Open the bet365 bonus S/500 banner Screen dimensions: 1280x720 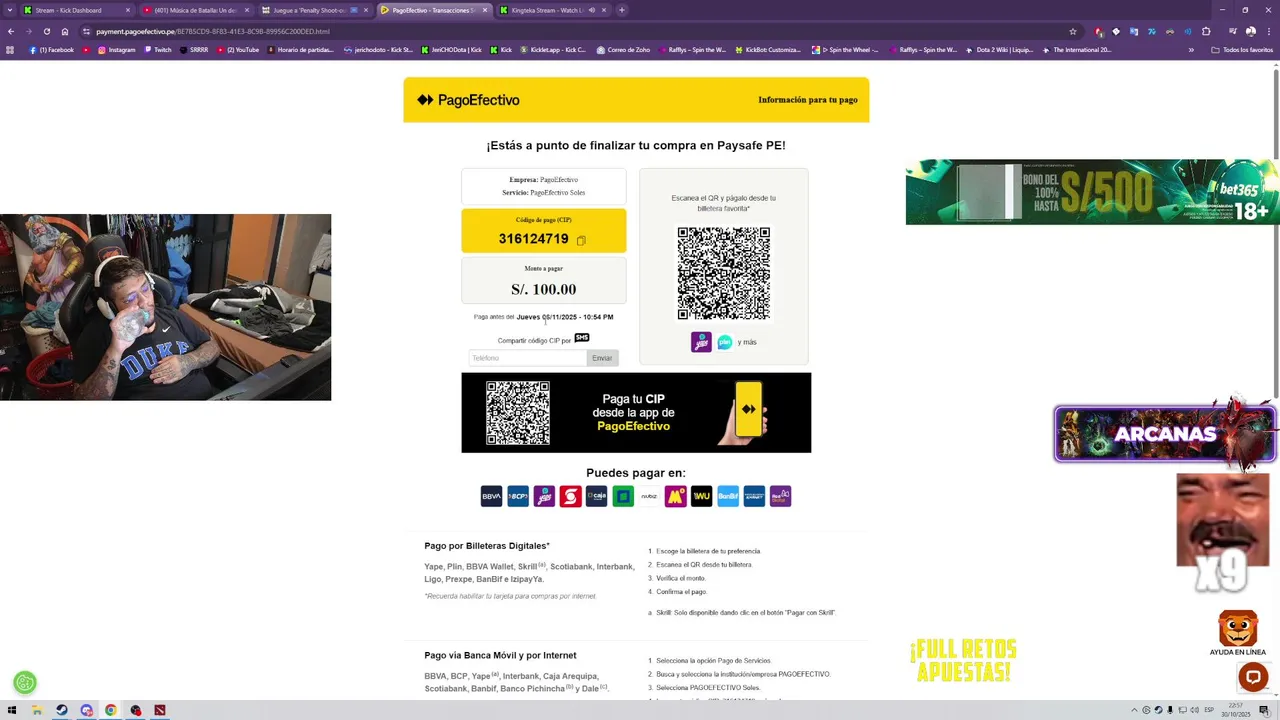tap(1092, 192)
